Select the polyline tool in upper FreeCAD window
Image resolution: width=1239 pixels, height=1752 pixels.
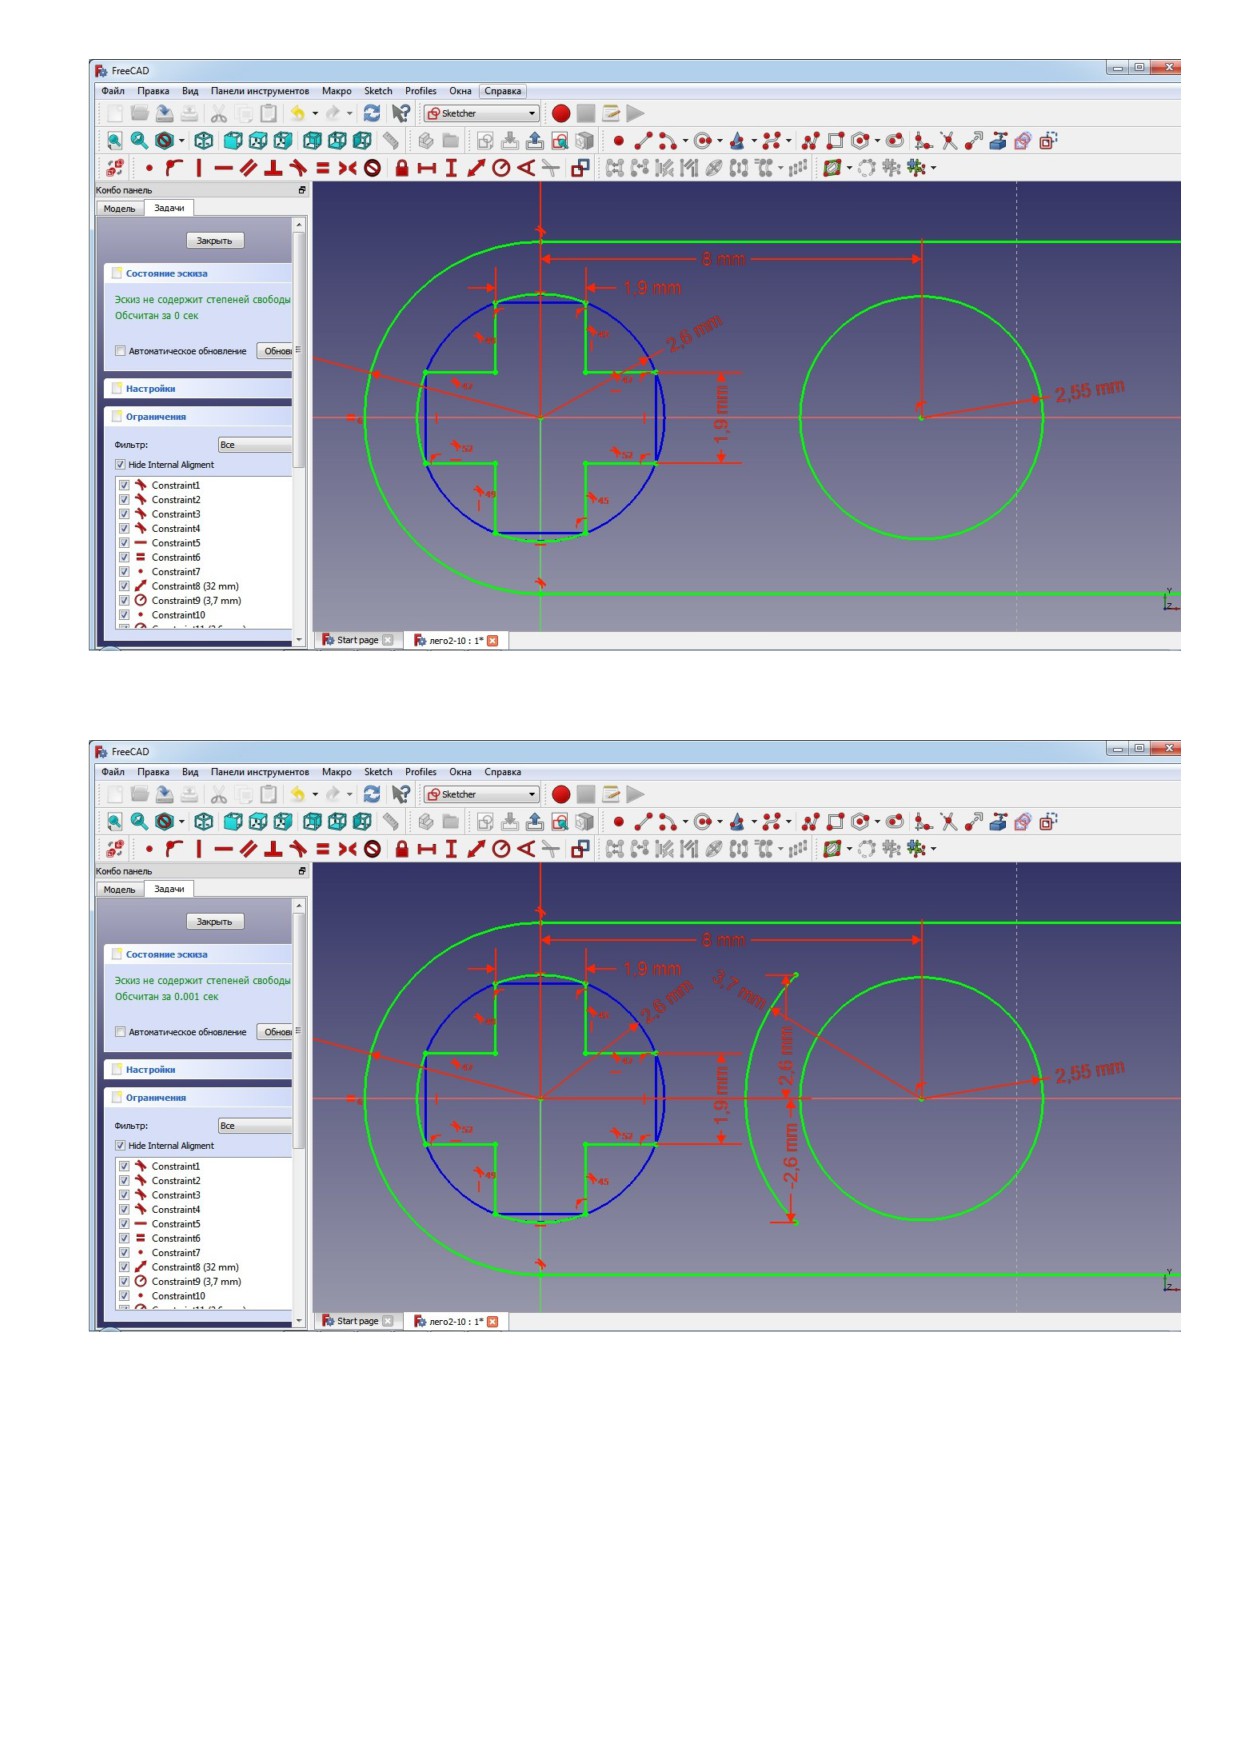810,141
